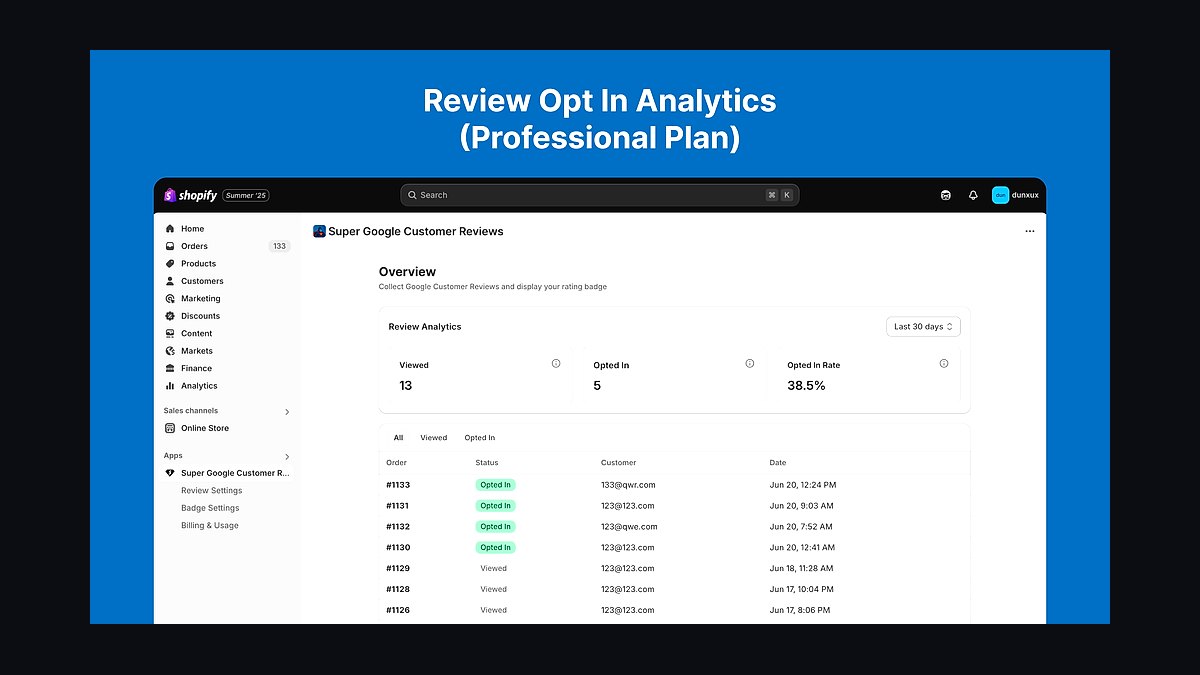This screenshot has width=1200, height=675.
Task: Open Billing & Usage in sidebar
Action: [210, 526]
